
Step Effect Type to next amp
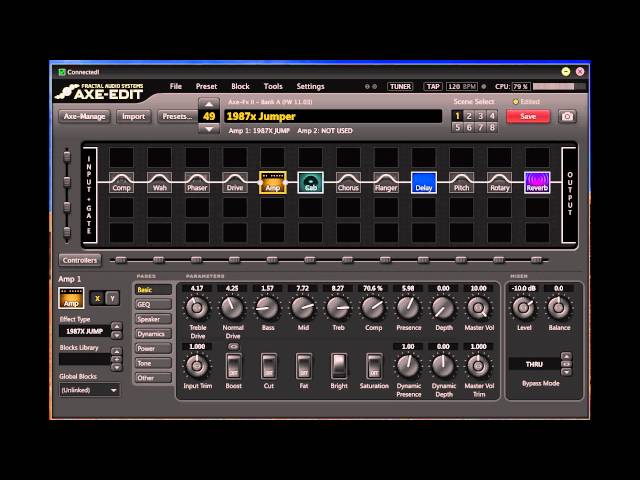117,336
